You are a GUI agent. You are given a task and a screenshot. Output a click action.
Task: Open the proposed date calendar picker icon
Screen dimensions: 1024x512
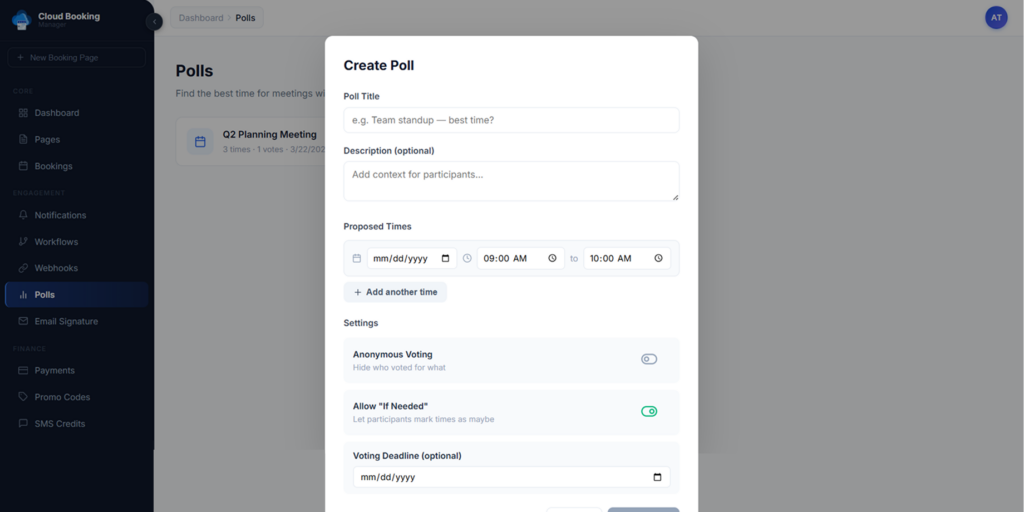(445, 258)
